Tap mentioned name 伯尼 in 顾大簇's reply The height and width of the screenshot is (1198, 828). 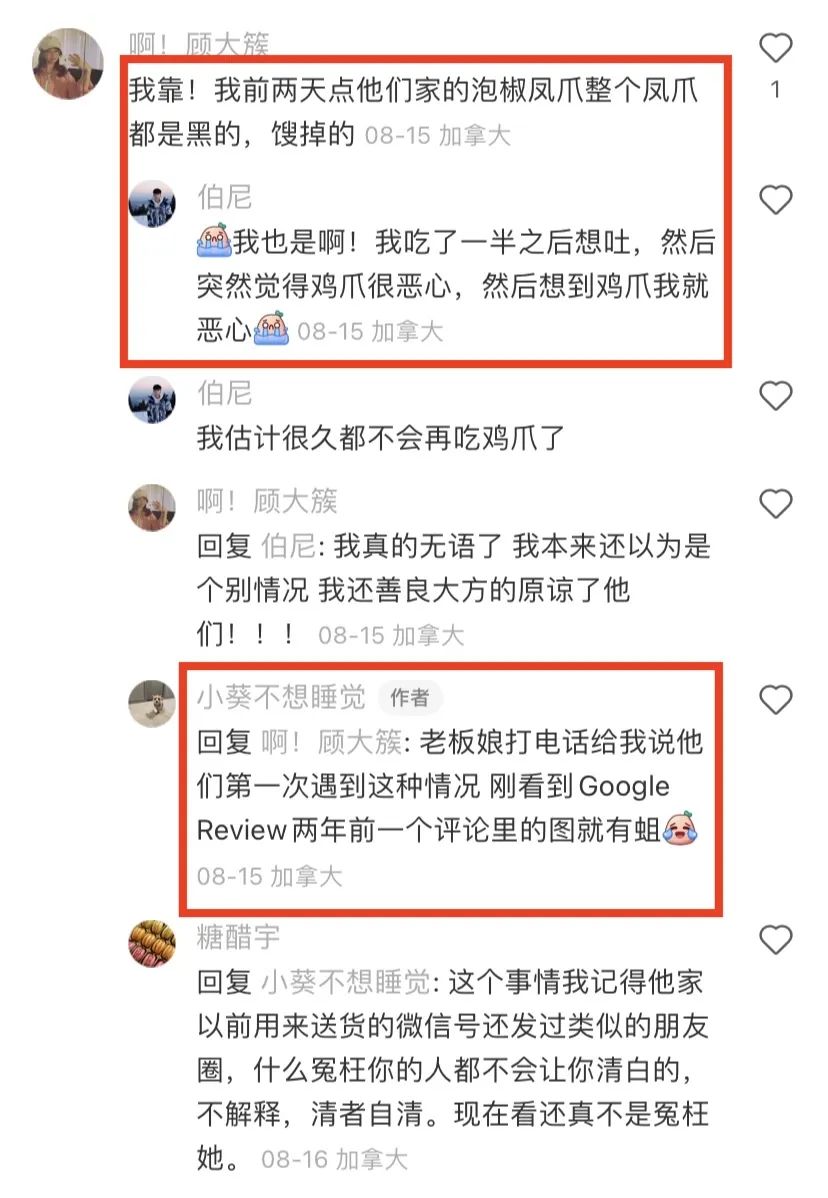[x=289, y=546]
